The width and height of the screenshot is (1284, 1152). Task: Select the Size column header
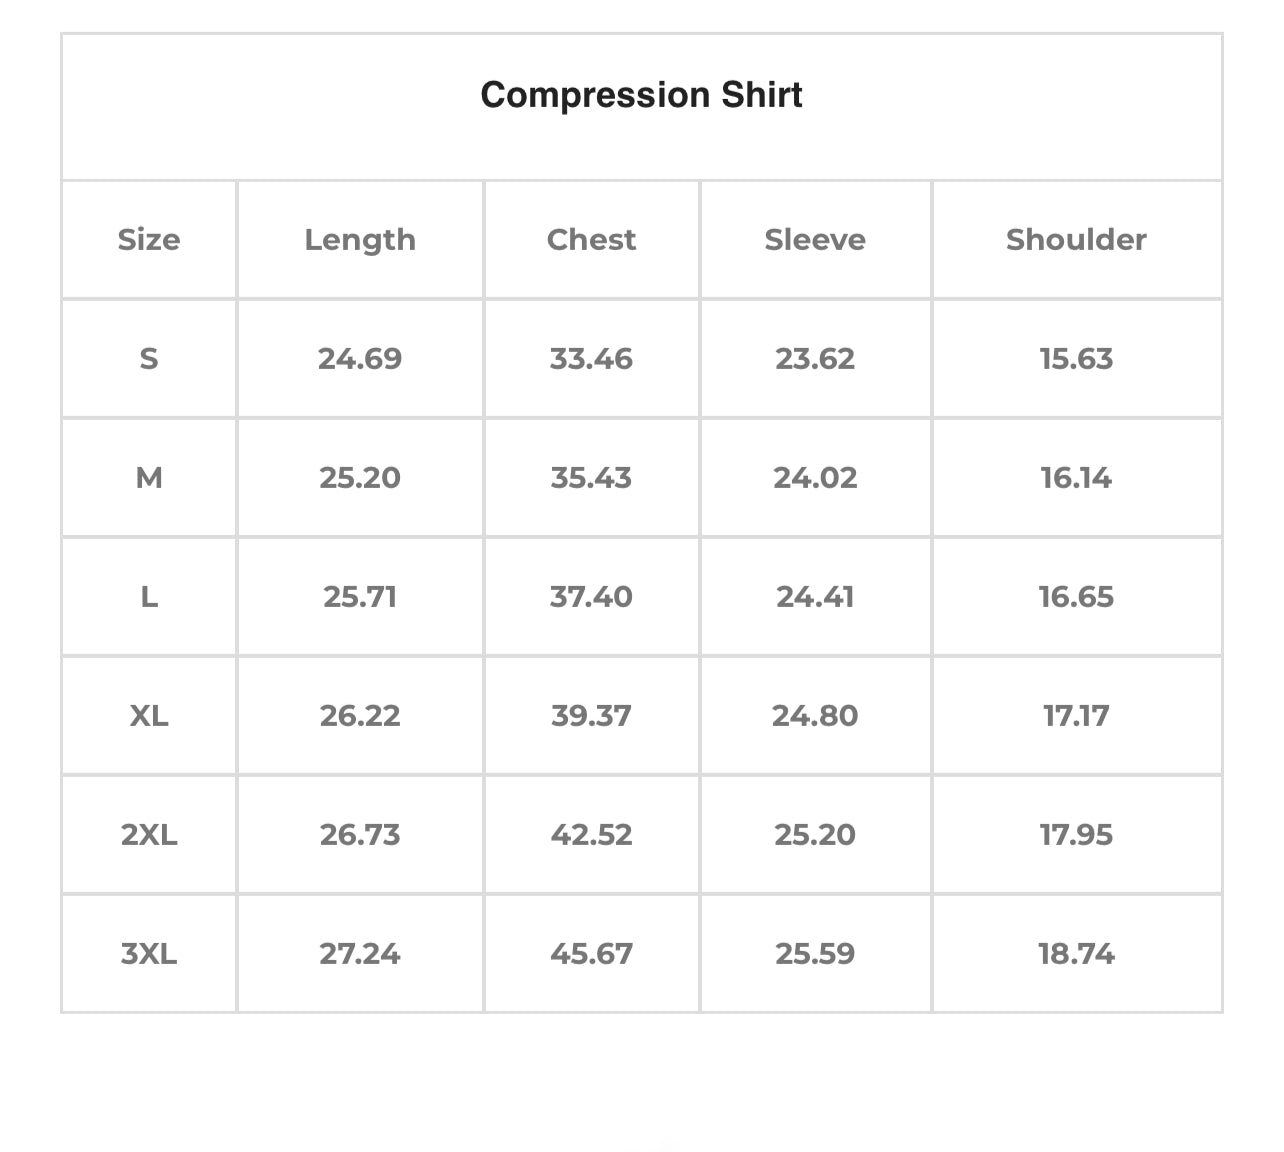tap(149, 240)
